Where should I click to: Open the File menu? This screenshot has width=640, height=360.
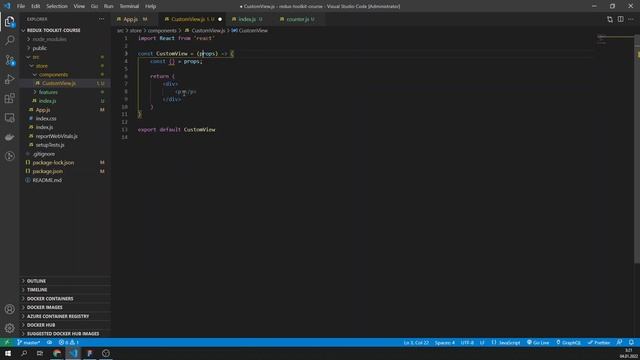(x=21, y=6)
